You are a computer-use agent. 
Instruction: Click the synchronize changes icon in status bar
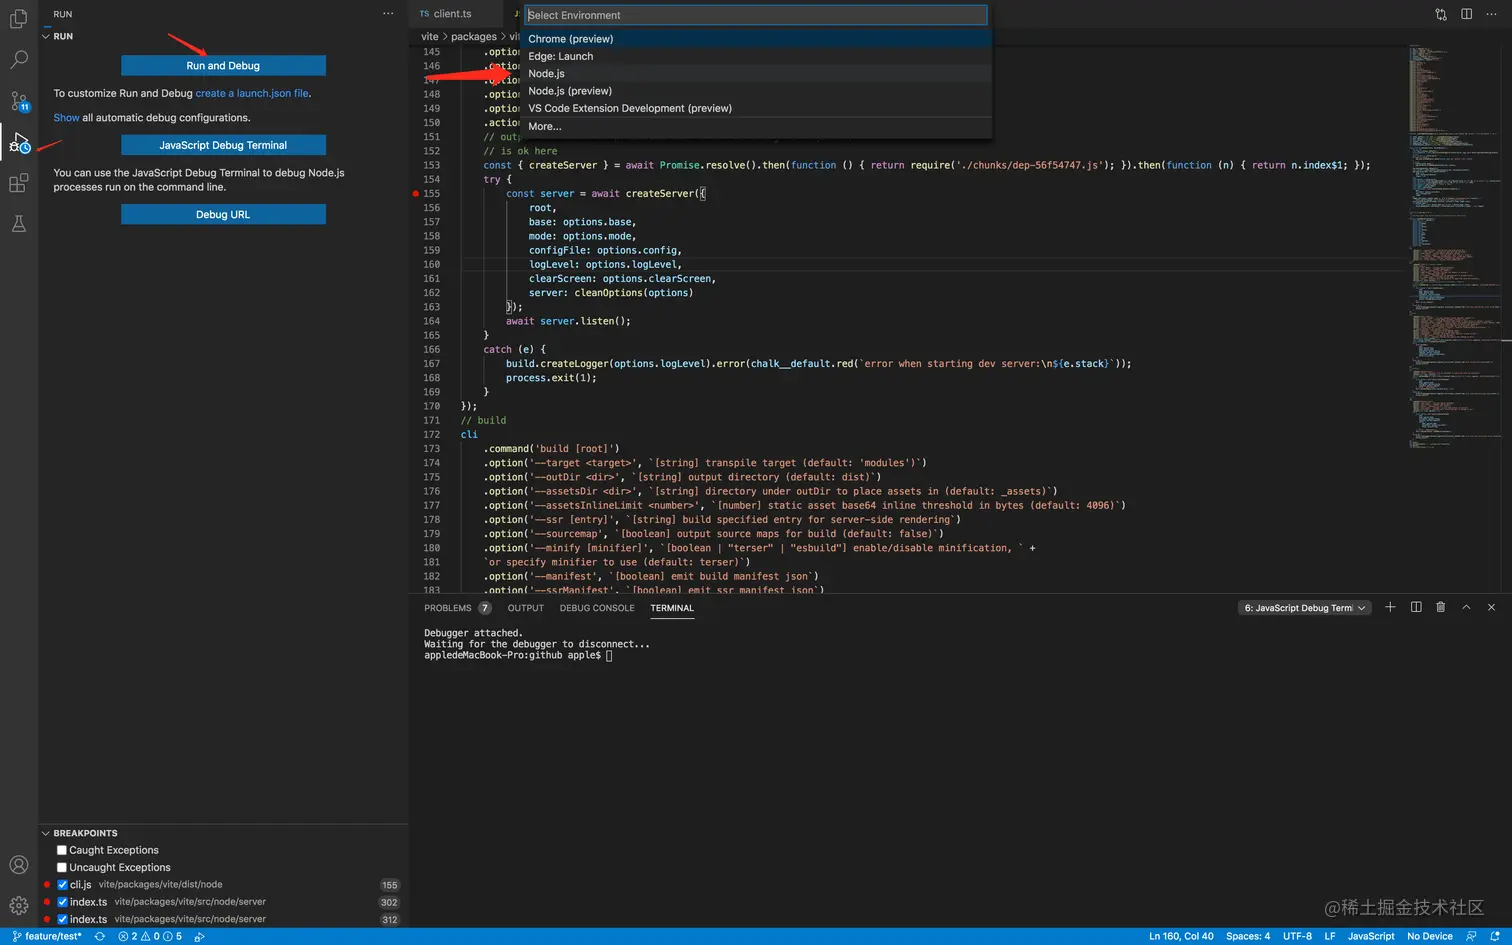point(100,937)
